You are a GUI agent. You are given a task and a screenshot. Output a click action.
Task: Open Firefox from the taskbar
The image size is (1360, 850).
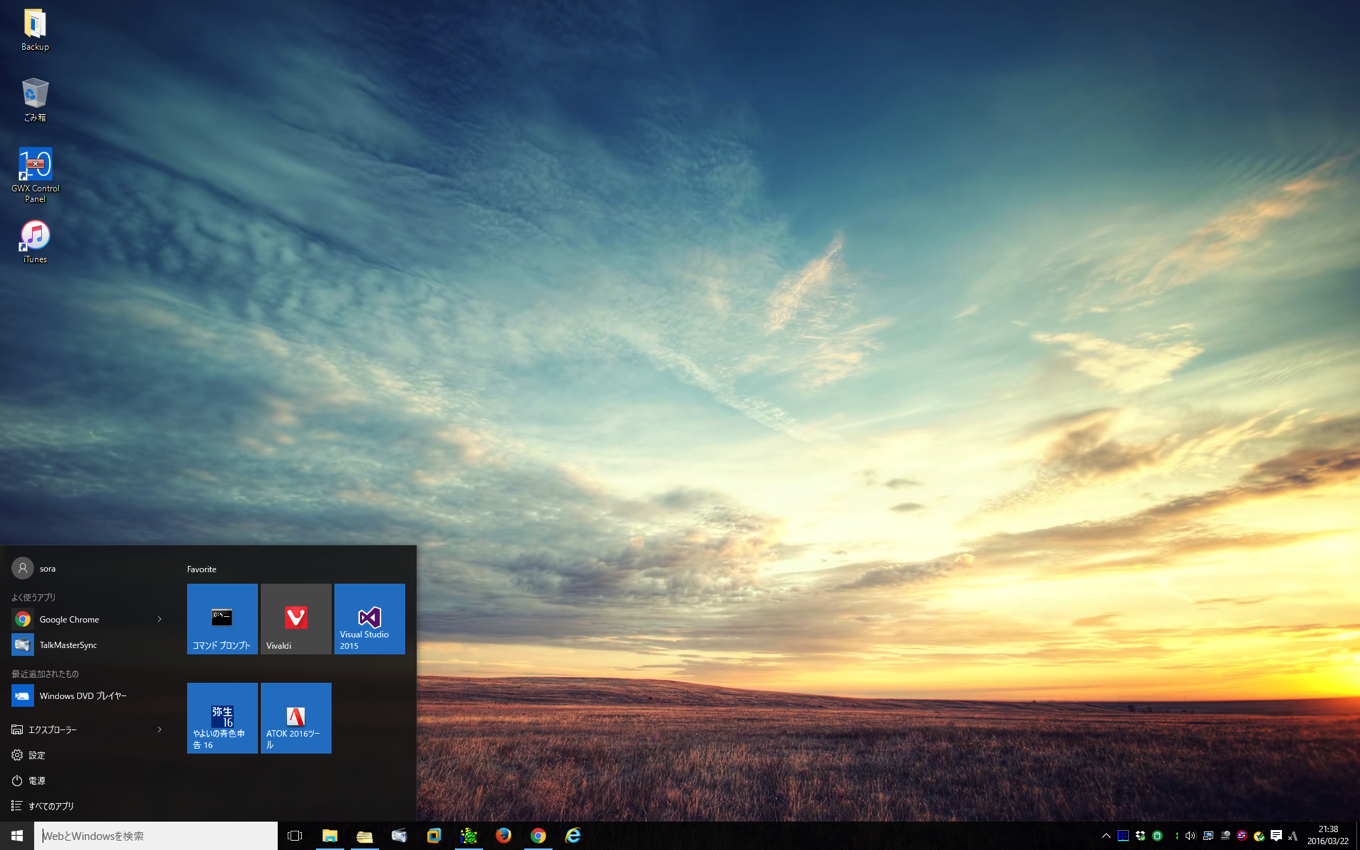coord(503,836)
